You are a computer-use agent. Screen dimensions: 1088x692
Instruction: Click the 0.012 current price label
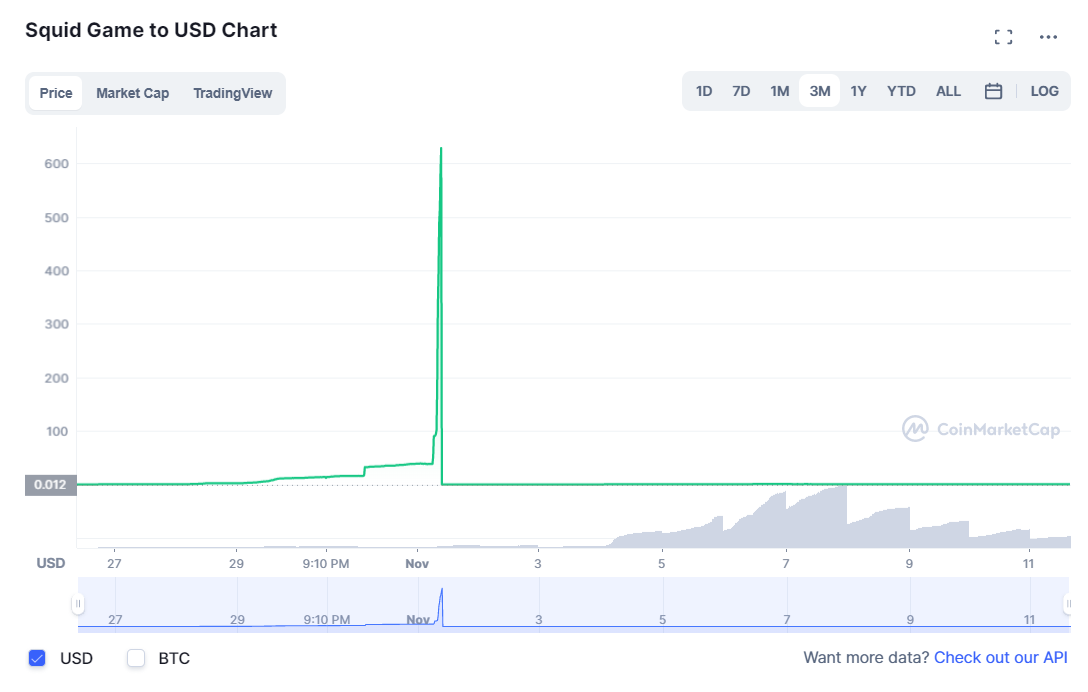point(51,484)
